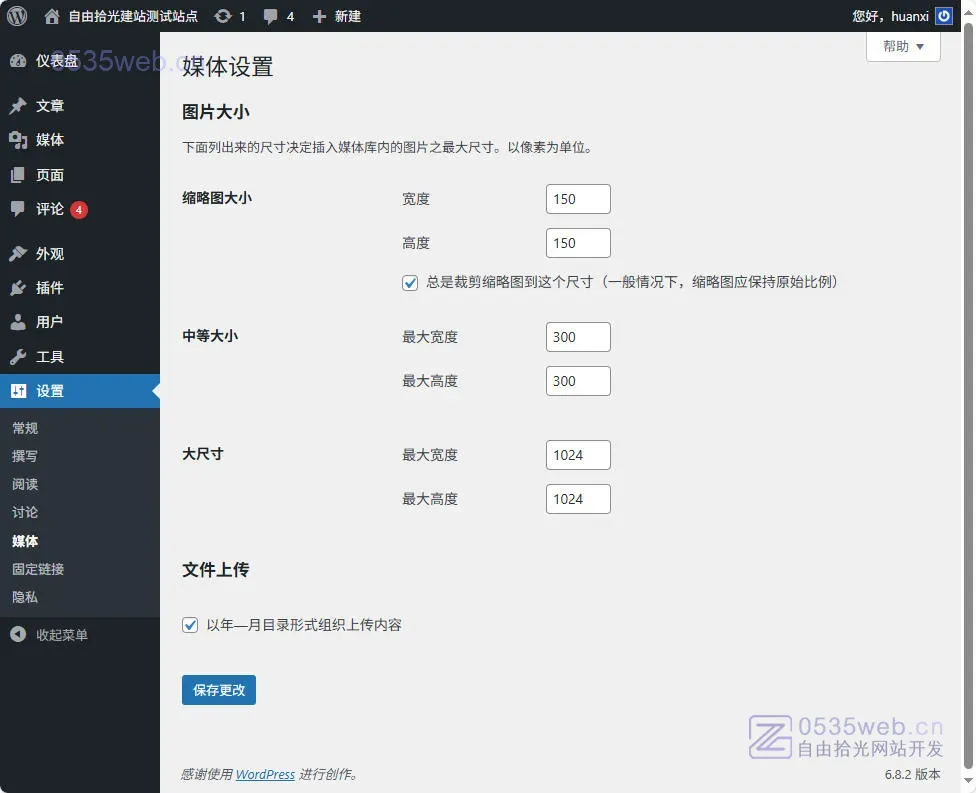
Task: Go to the Discussion settings submenu
Action: [x=25, y=512]
